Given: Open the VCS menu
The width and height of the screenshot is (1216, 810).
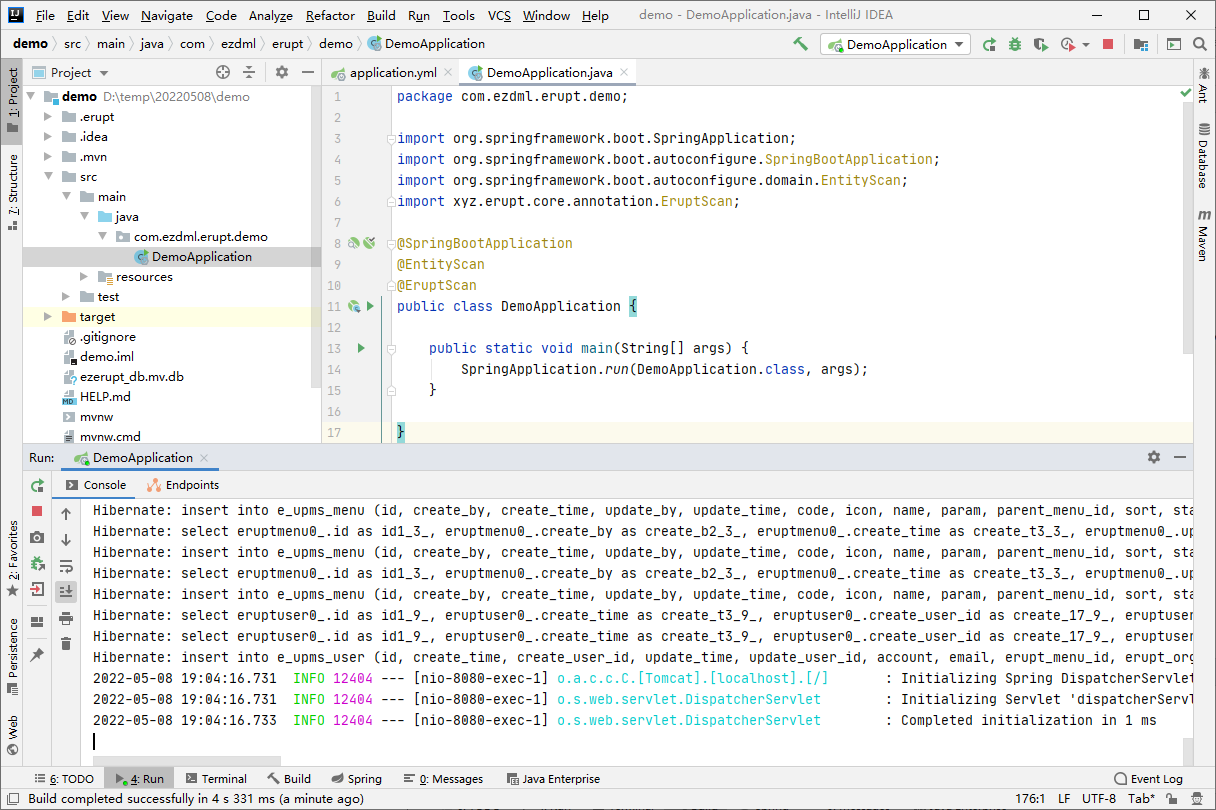Looking at the screenshot, I should click(499, 15).
